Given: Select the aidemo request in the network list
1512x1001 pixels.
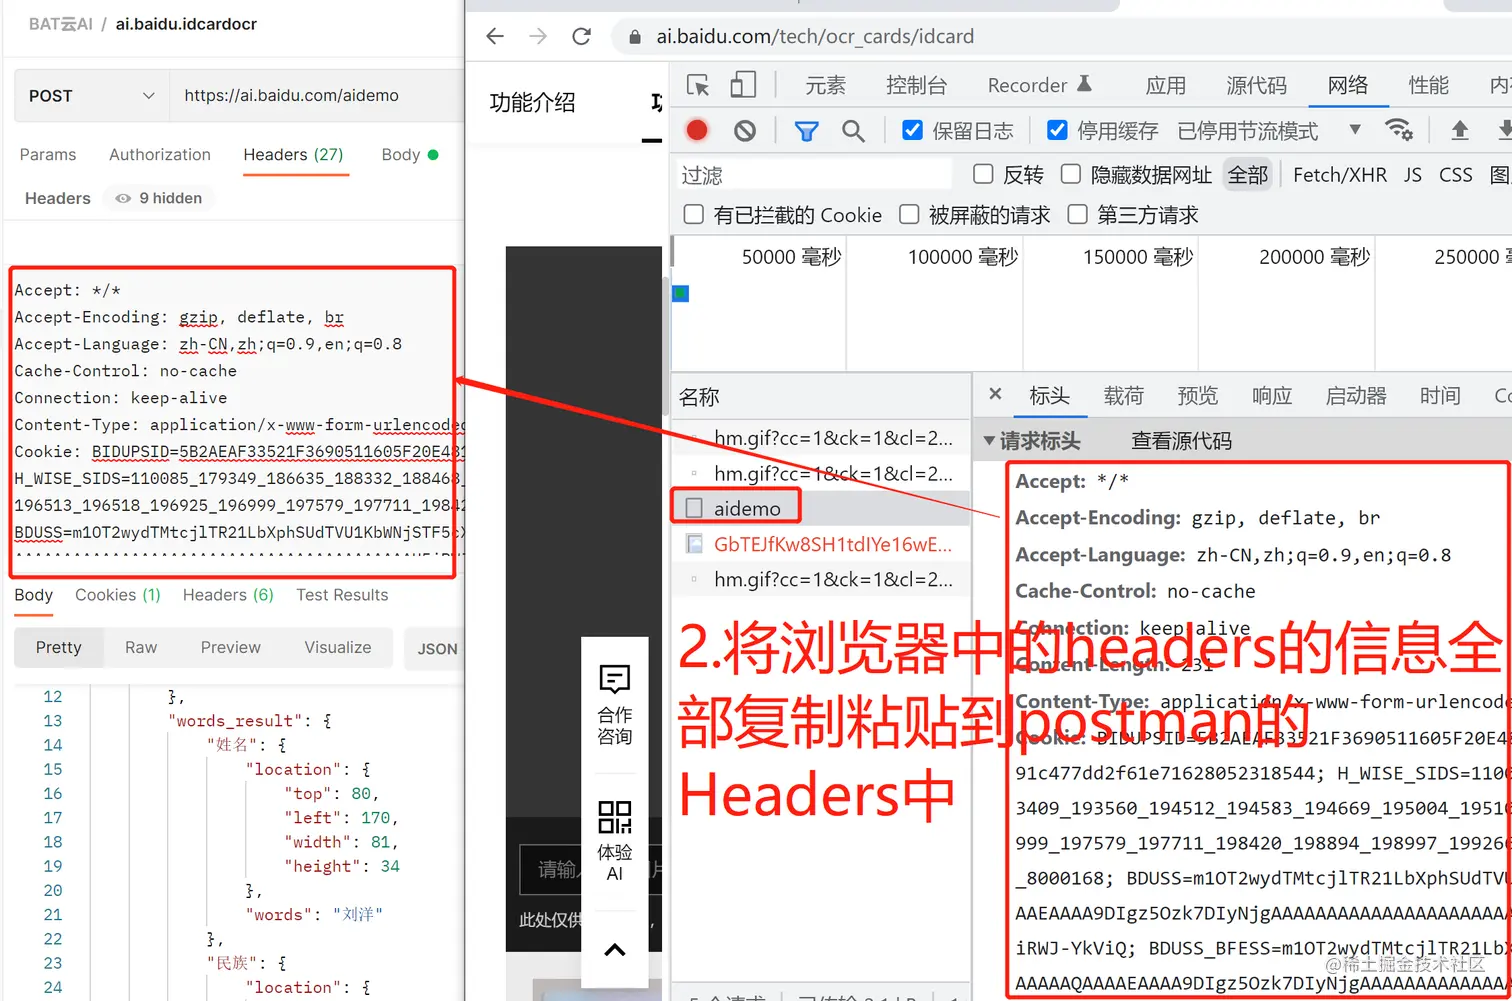Looking at the screenshot, I should coord(820,508).
